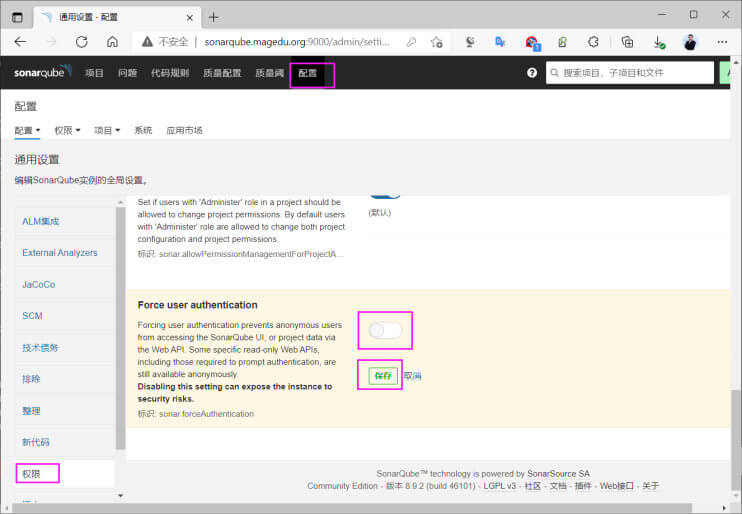The width and height of the screenshot is (742, 514).
Task: Expand the 项目 submenu dropdown
Action: [x=107, y=130]
